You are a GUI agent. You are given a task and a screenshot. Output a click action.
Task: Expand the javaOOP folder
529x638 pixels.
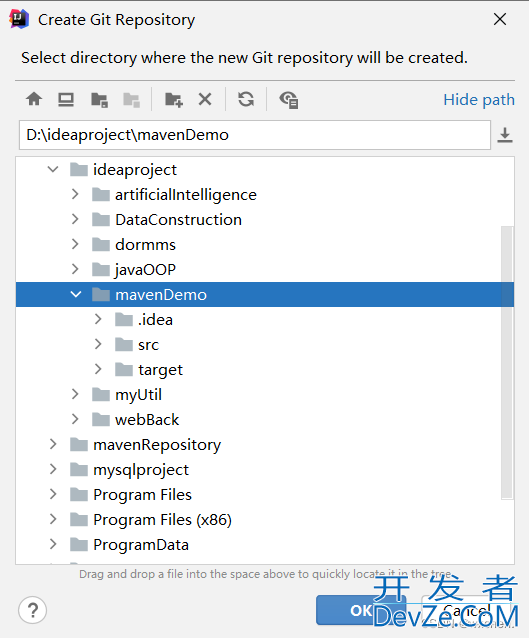[75, 269]
